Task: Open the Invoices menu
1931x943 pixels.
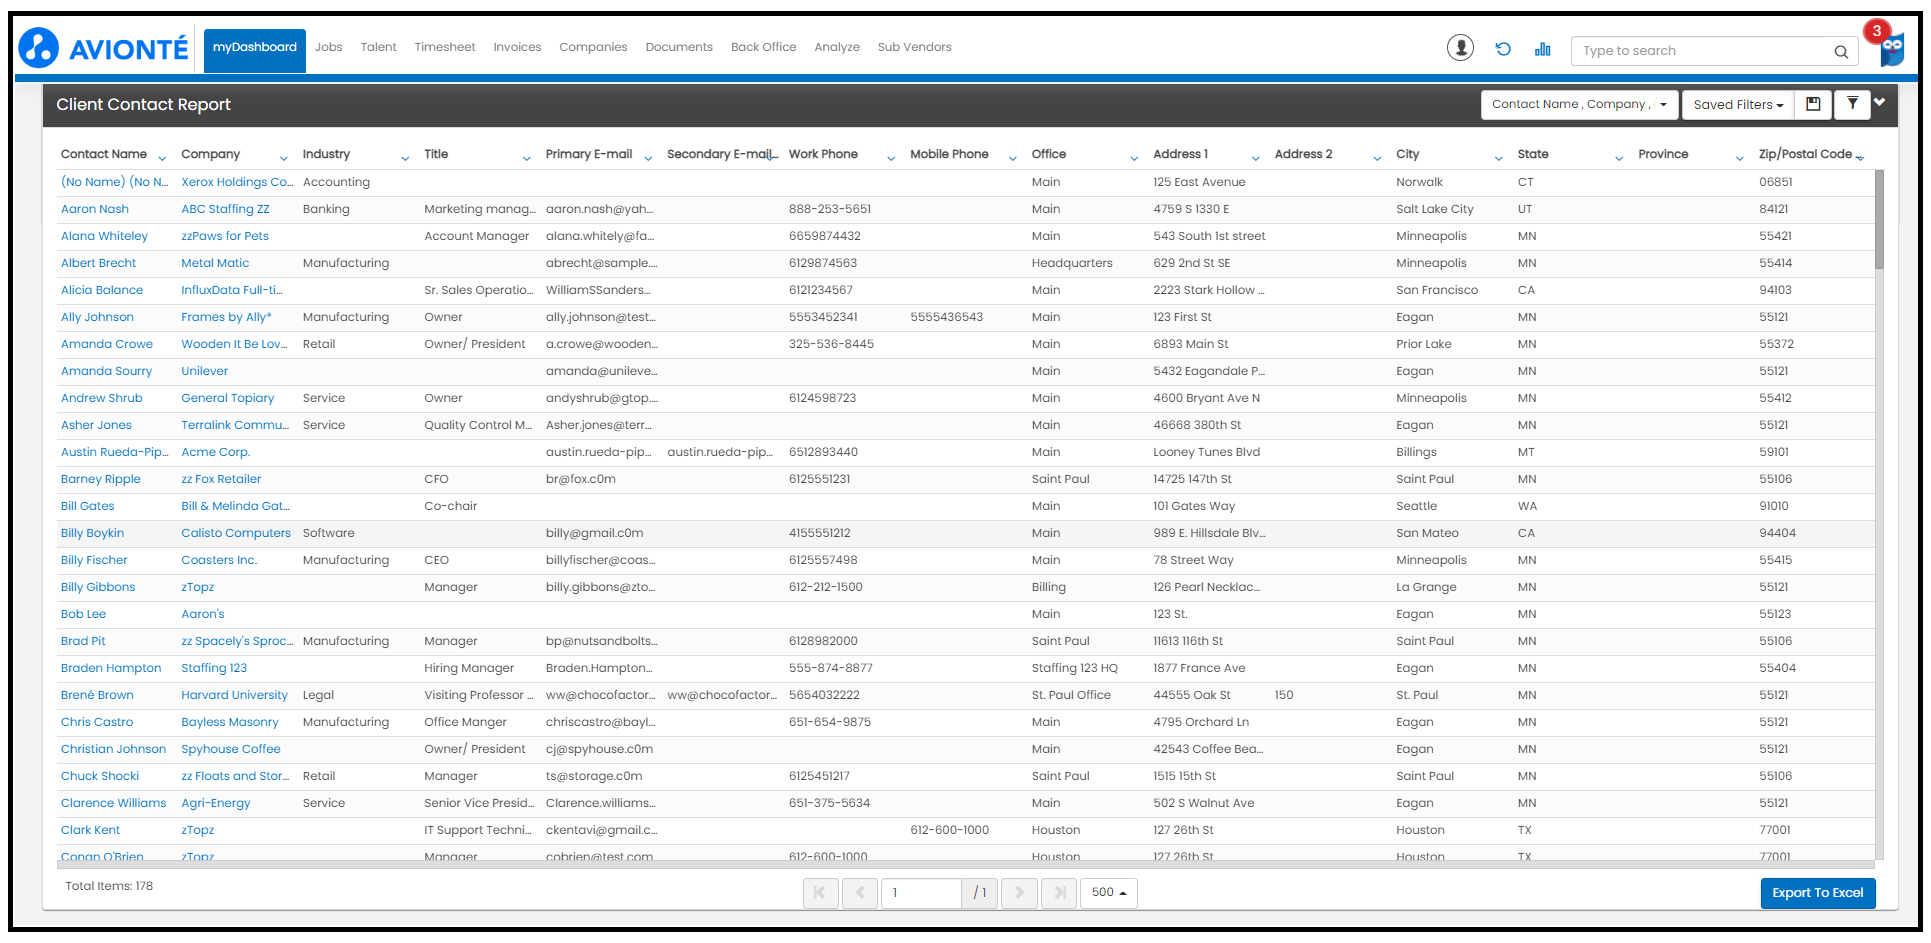Action: 517,47
